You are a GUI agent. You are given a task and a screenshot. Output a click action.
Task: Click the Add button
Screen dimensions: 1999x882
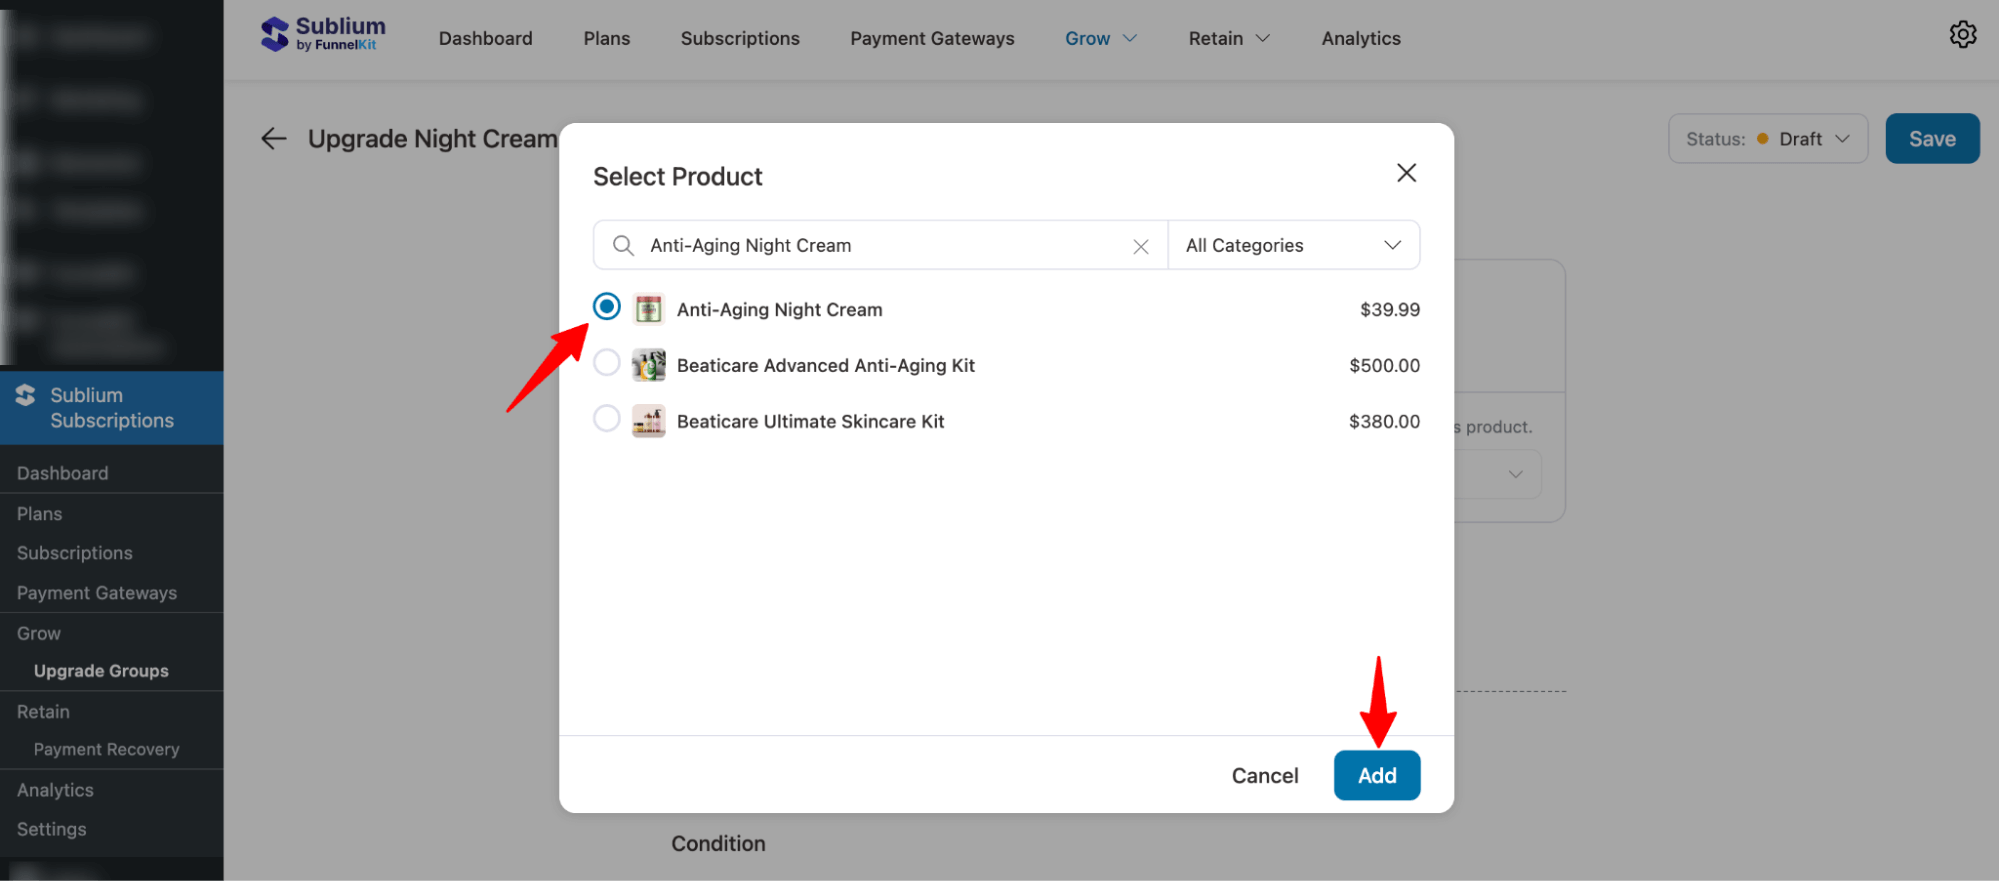click(1376, 776)
